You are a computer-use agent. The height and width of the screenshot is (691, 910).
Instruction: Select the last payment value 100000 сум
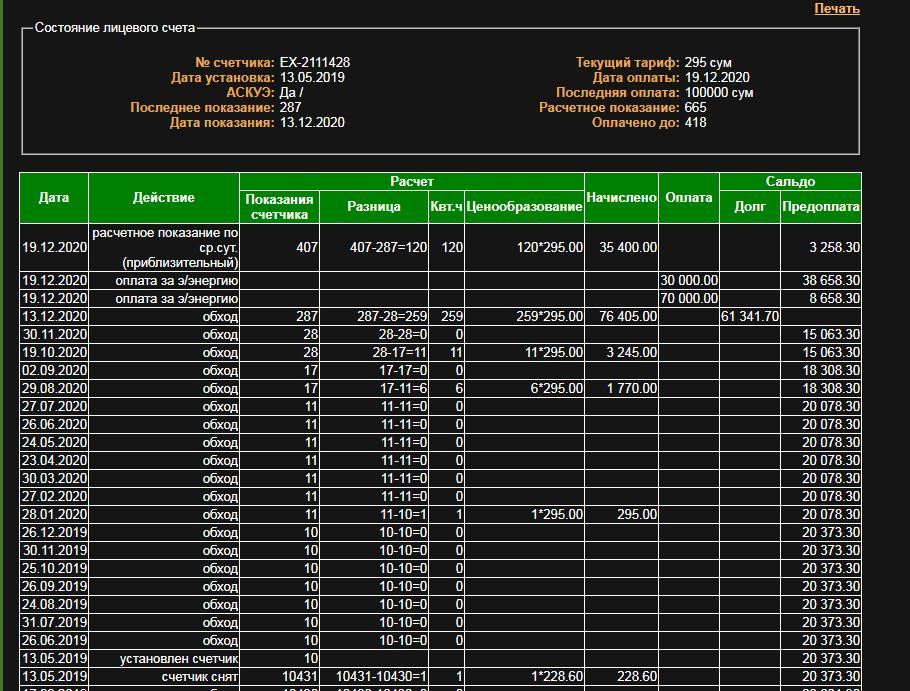(719, 92)
